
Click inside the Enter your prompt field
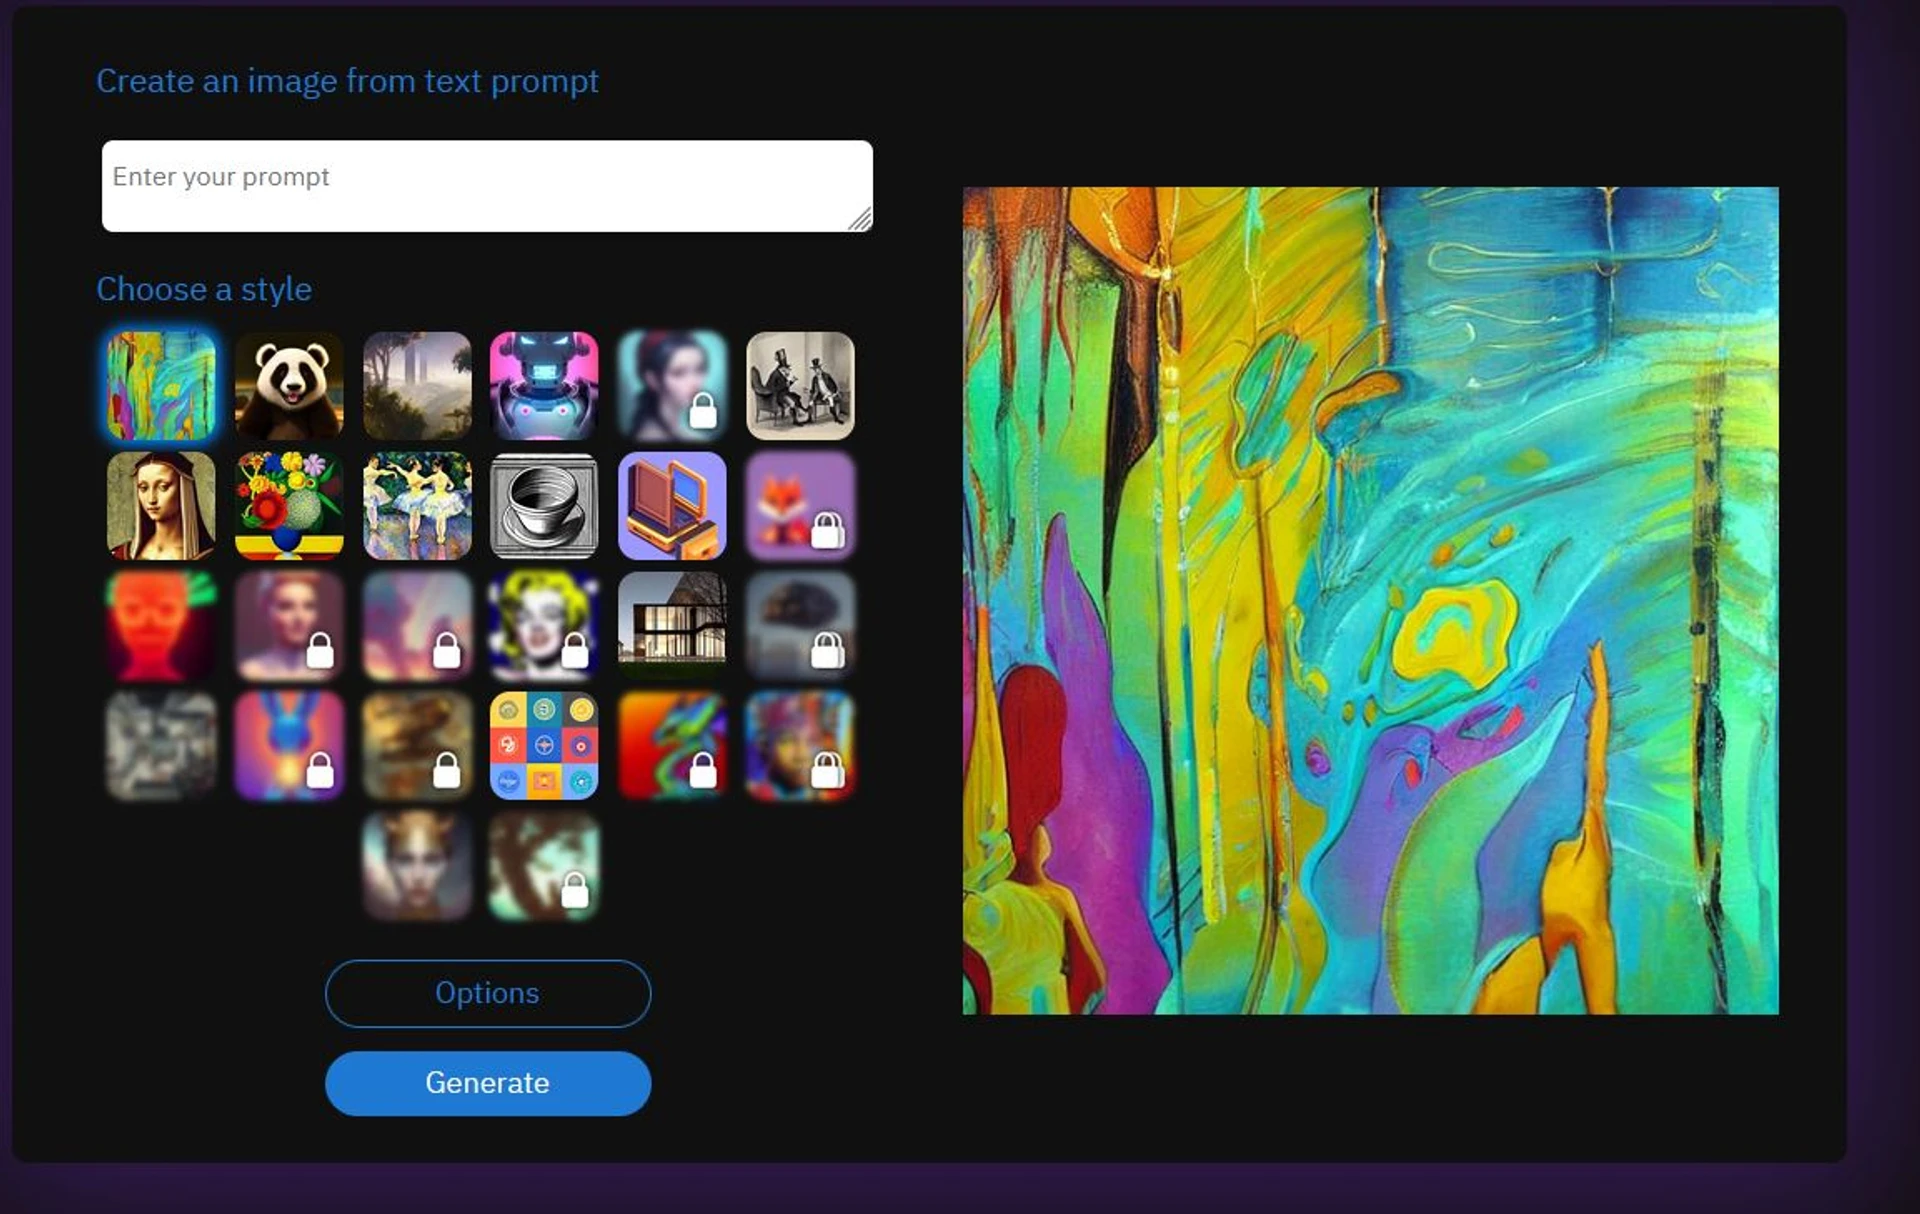486,185
